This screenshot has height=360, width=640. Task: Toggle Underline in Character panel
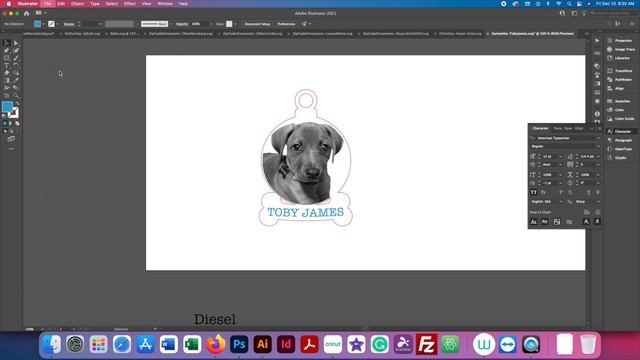click(589, 192)
